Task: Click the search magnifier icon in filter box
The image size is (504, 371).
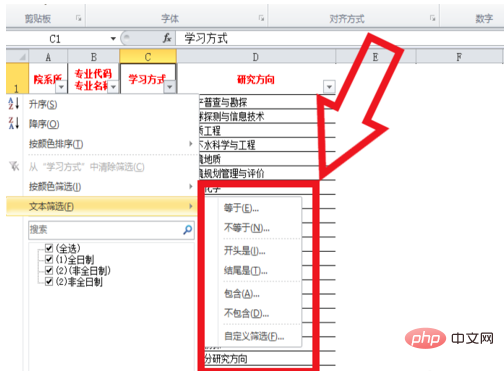Action: (x=188, y=230)
